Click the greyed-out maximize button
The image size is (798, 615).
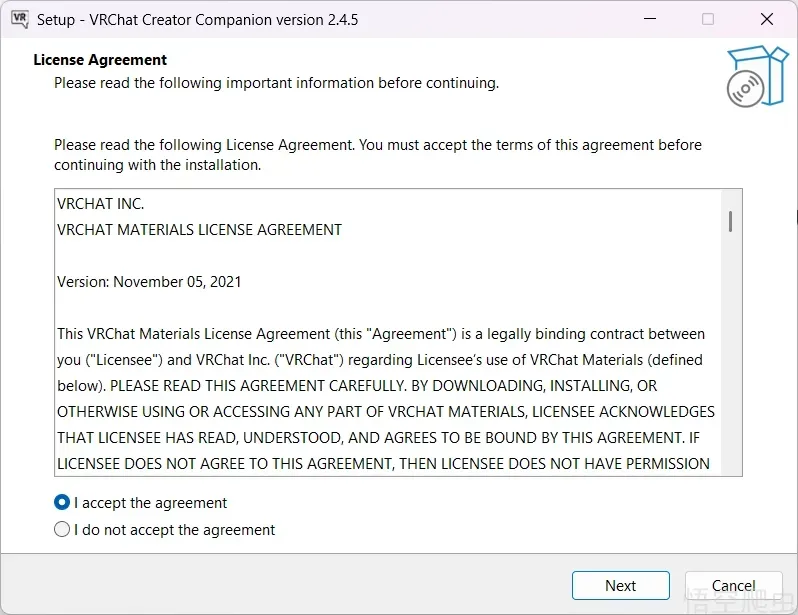[708, 19]
